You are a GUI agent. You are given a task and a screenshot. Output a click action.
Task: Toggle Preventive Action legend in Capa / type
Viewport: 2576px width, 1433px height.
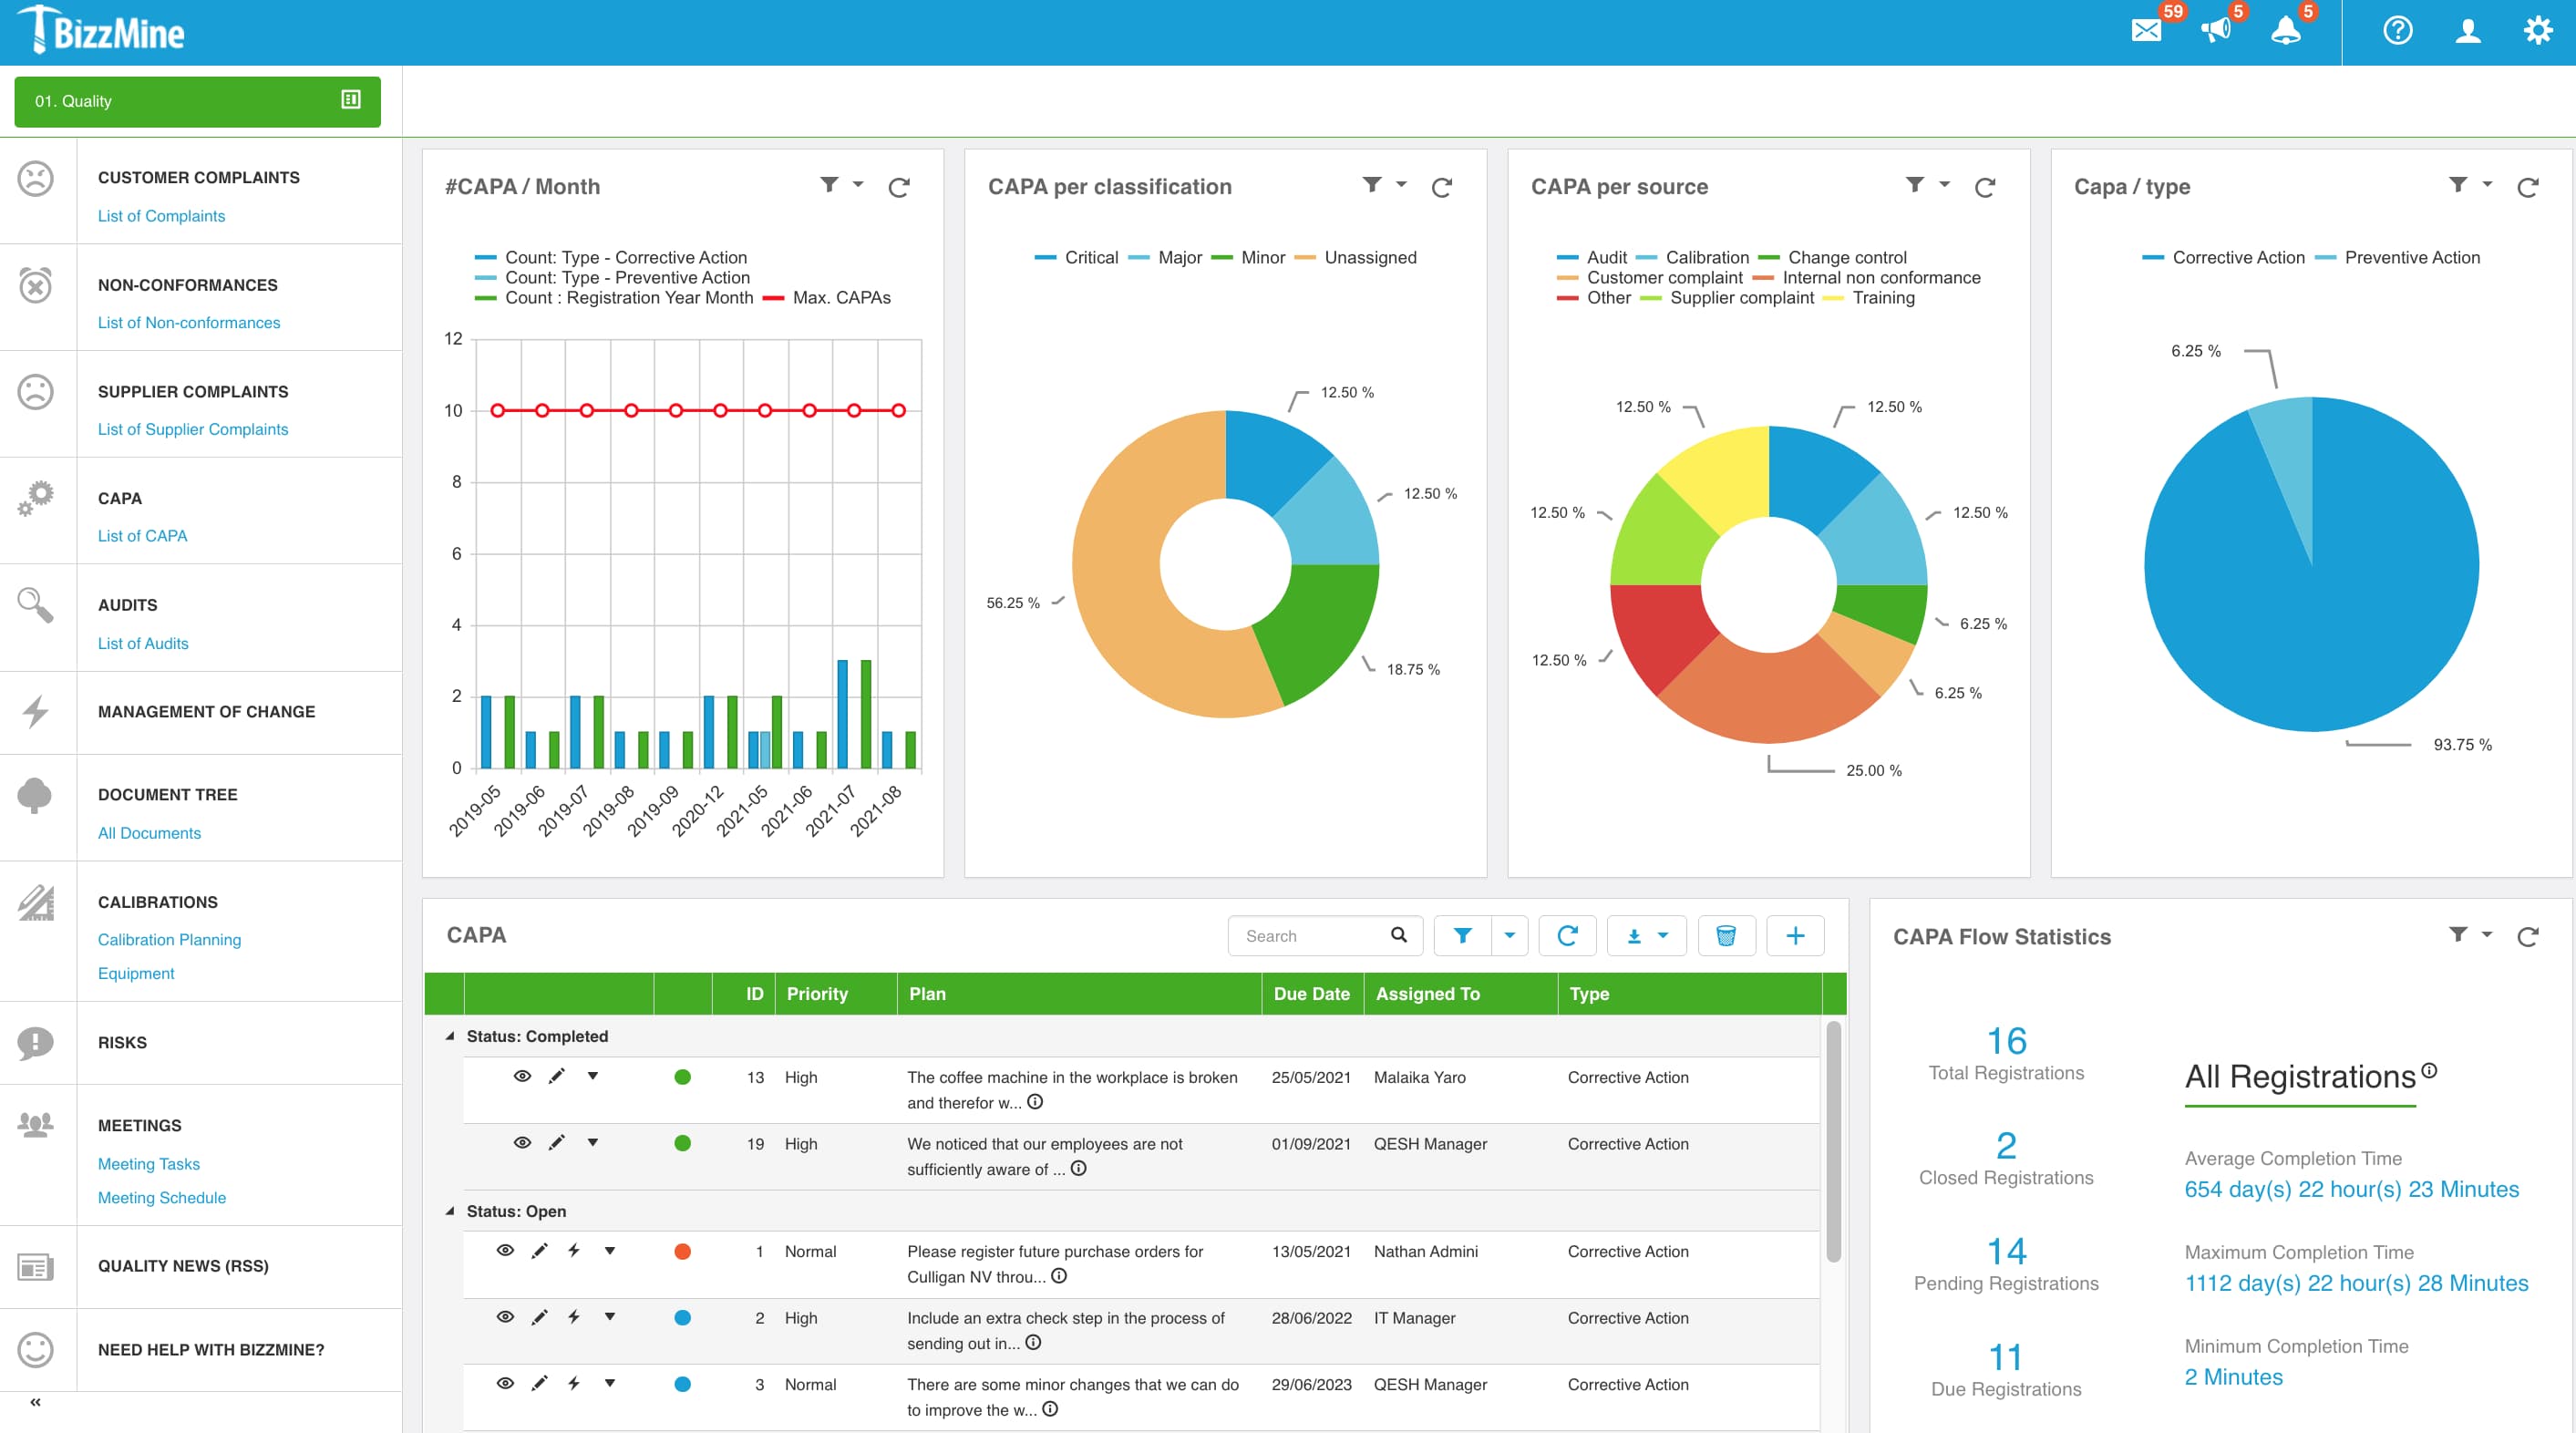click(2411, 258)
